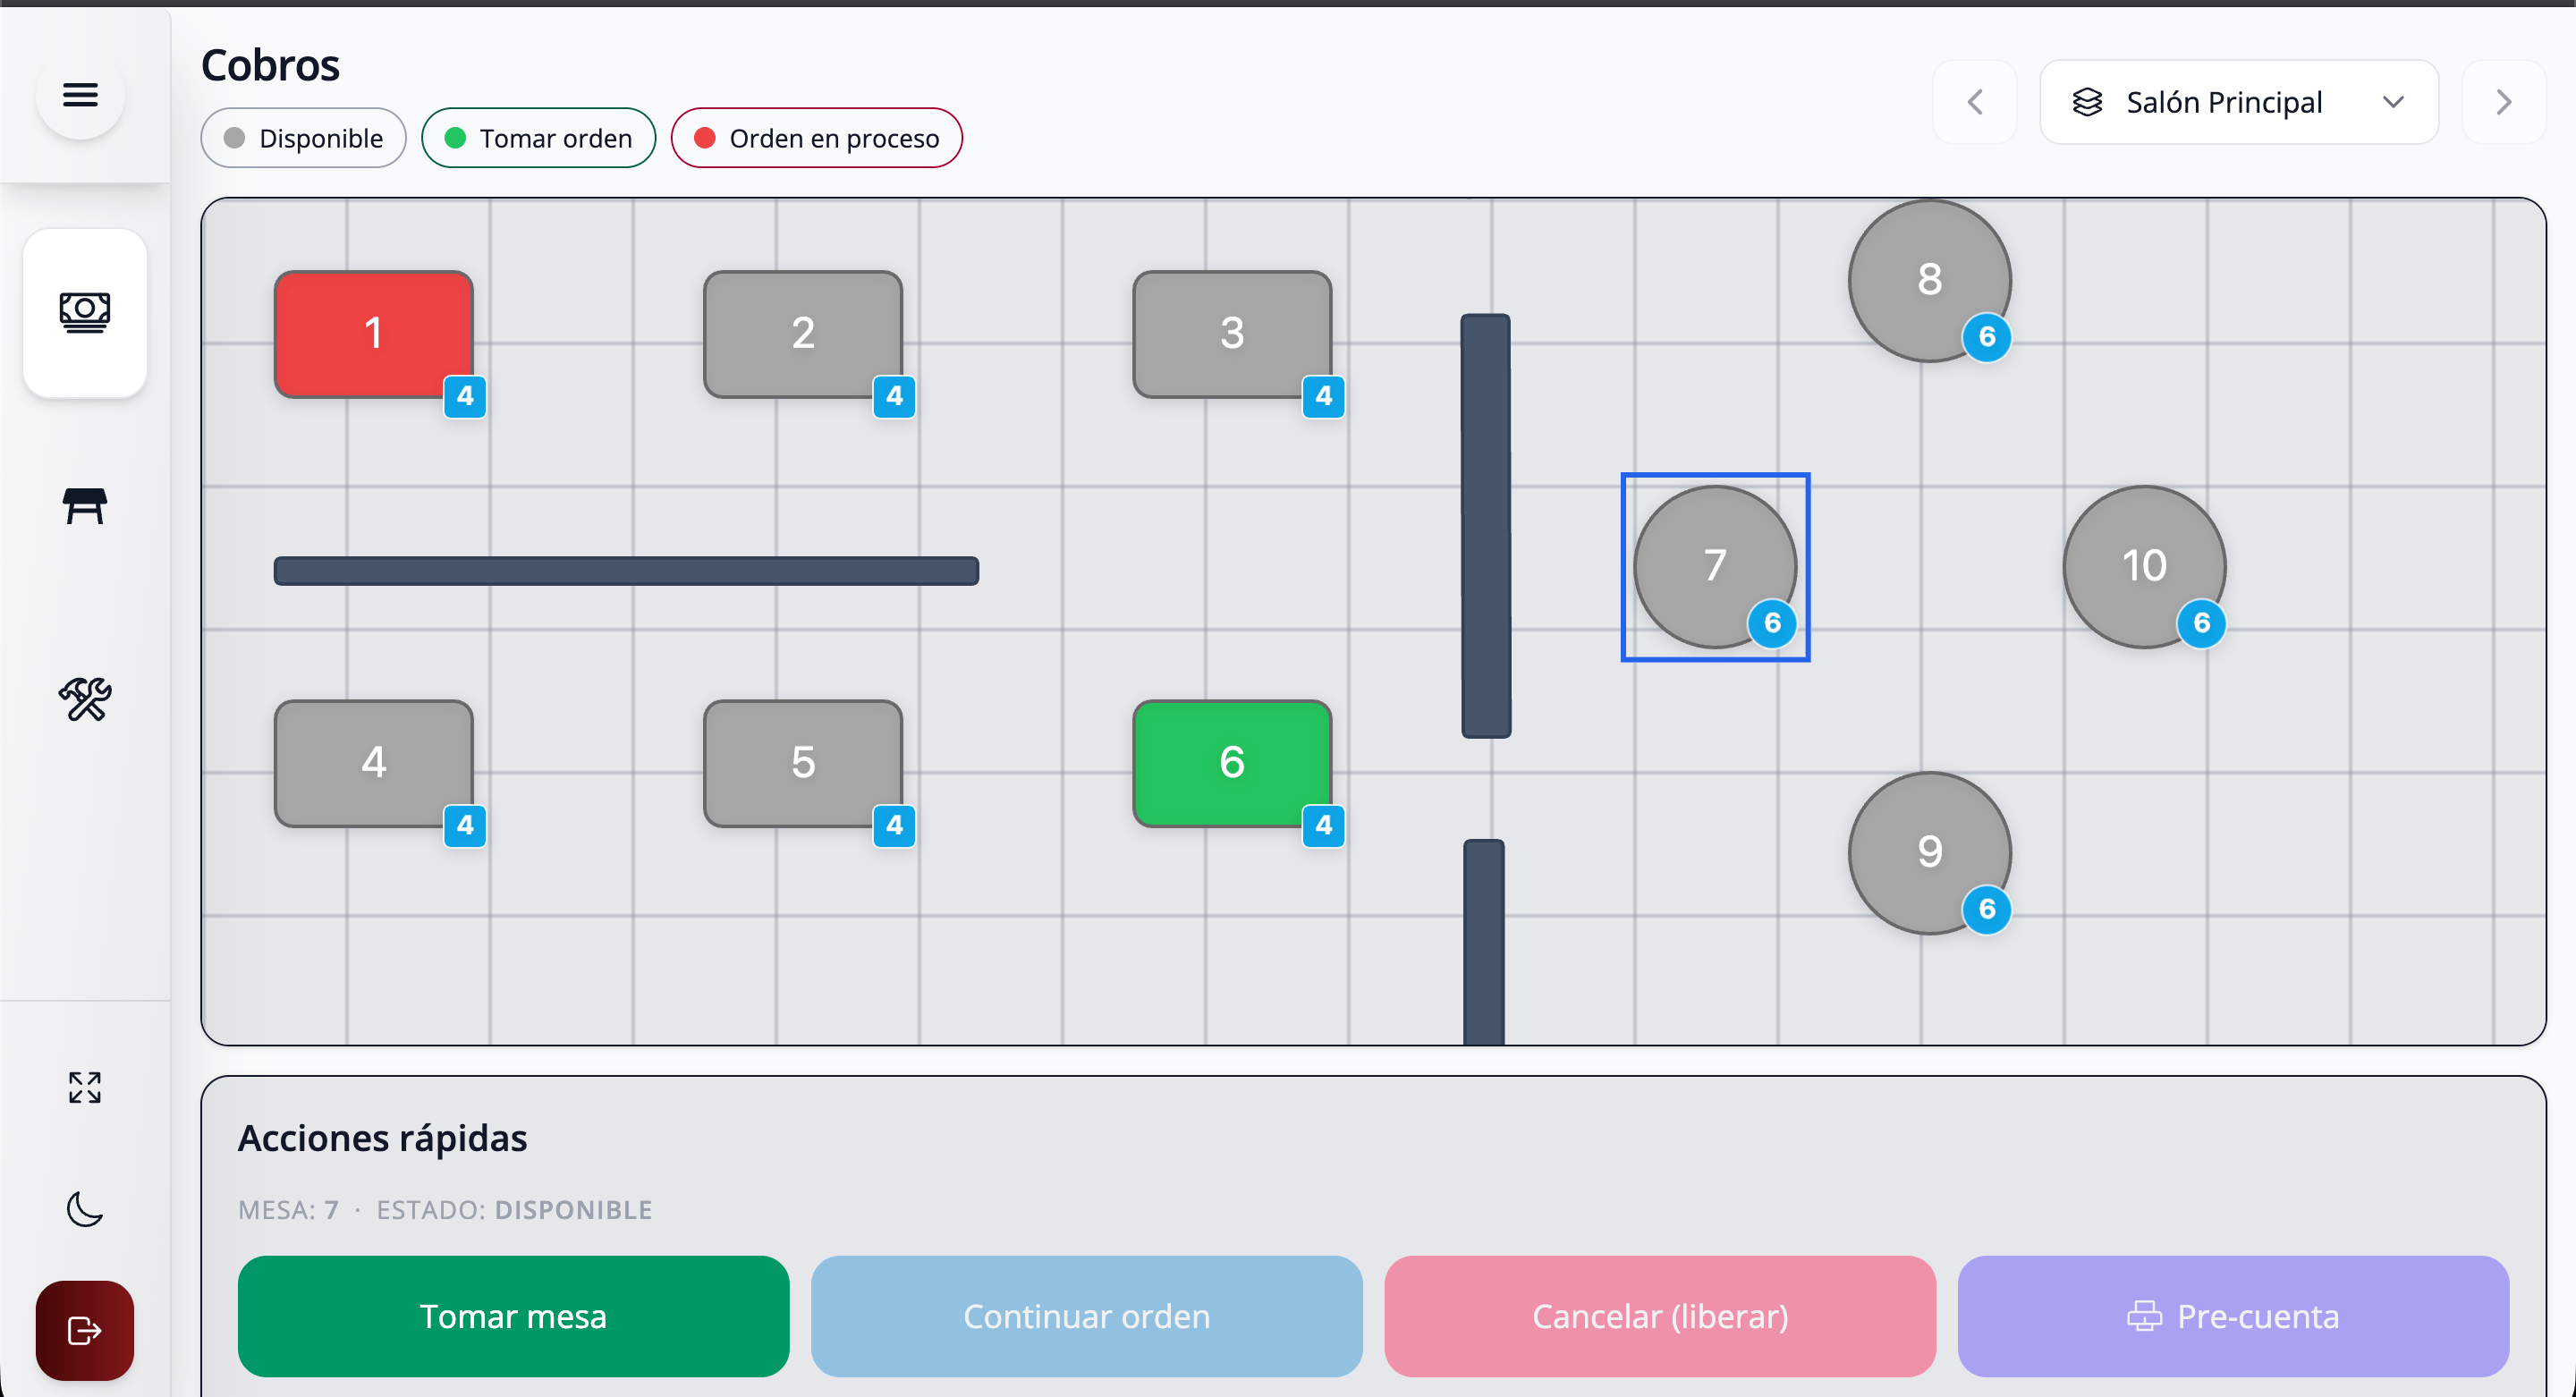Click the fullscreen expand icon
Viewport: 2576px width, 1397px height.
85,1087
